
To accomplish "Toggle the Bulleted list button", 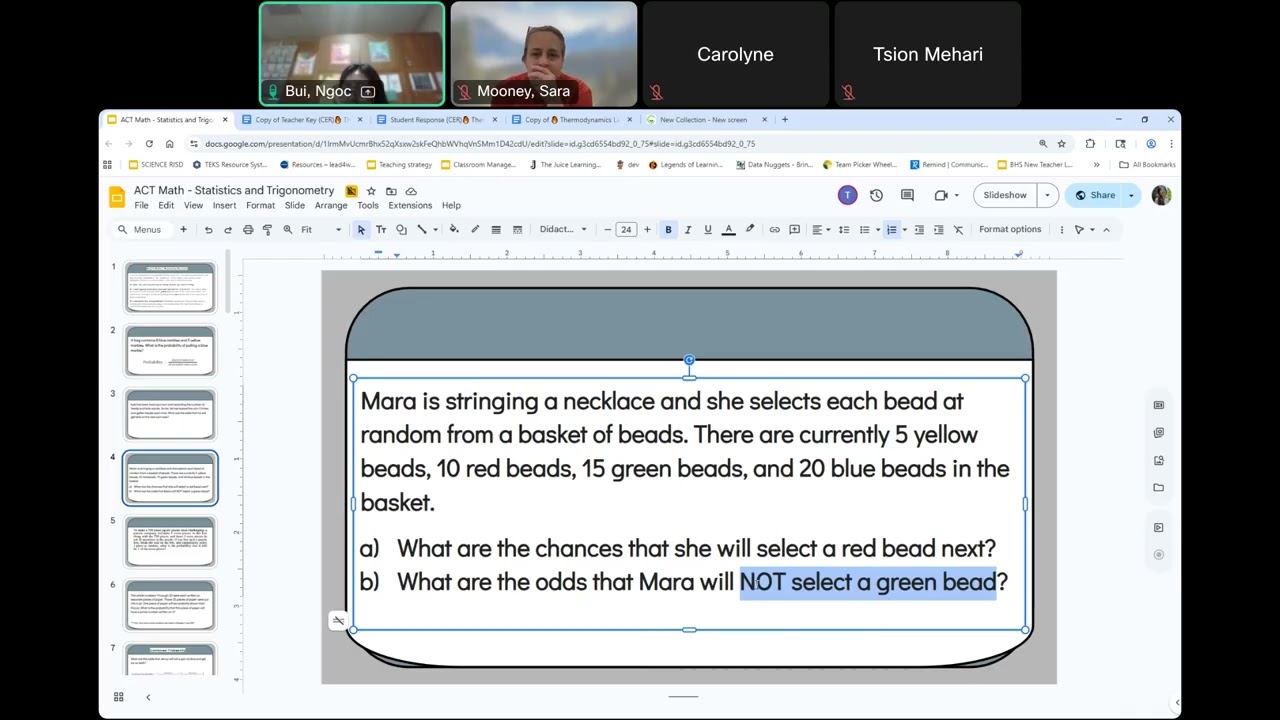I will [865, 230].
